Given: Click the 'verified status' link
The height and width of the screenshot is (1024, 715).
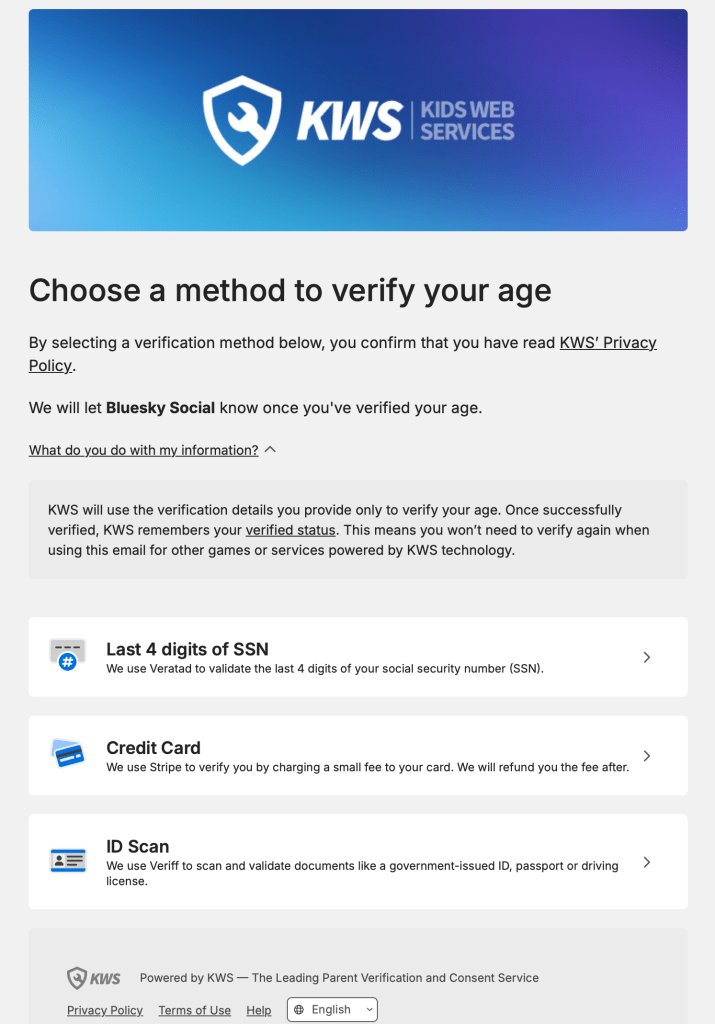Looking at the screenshot, I should (x=290, y=530).
